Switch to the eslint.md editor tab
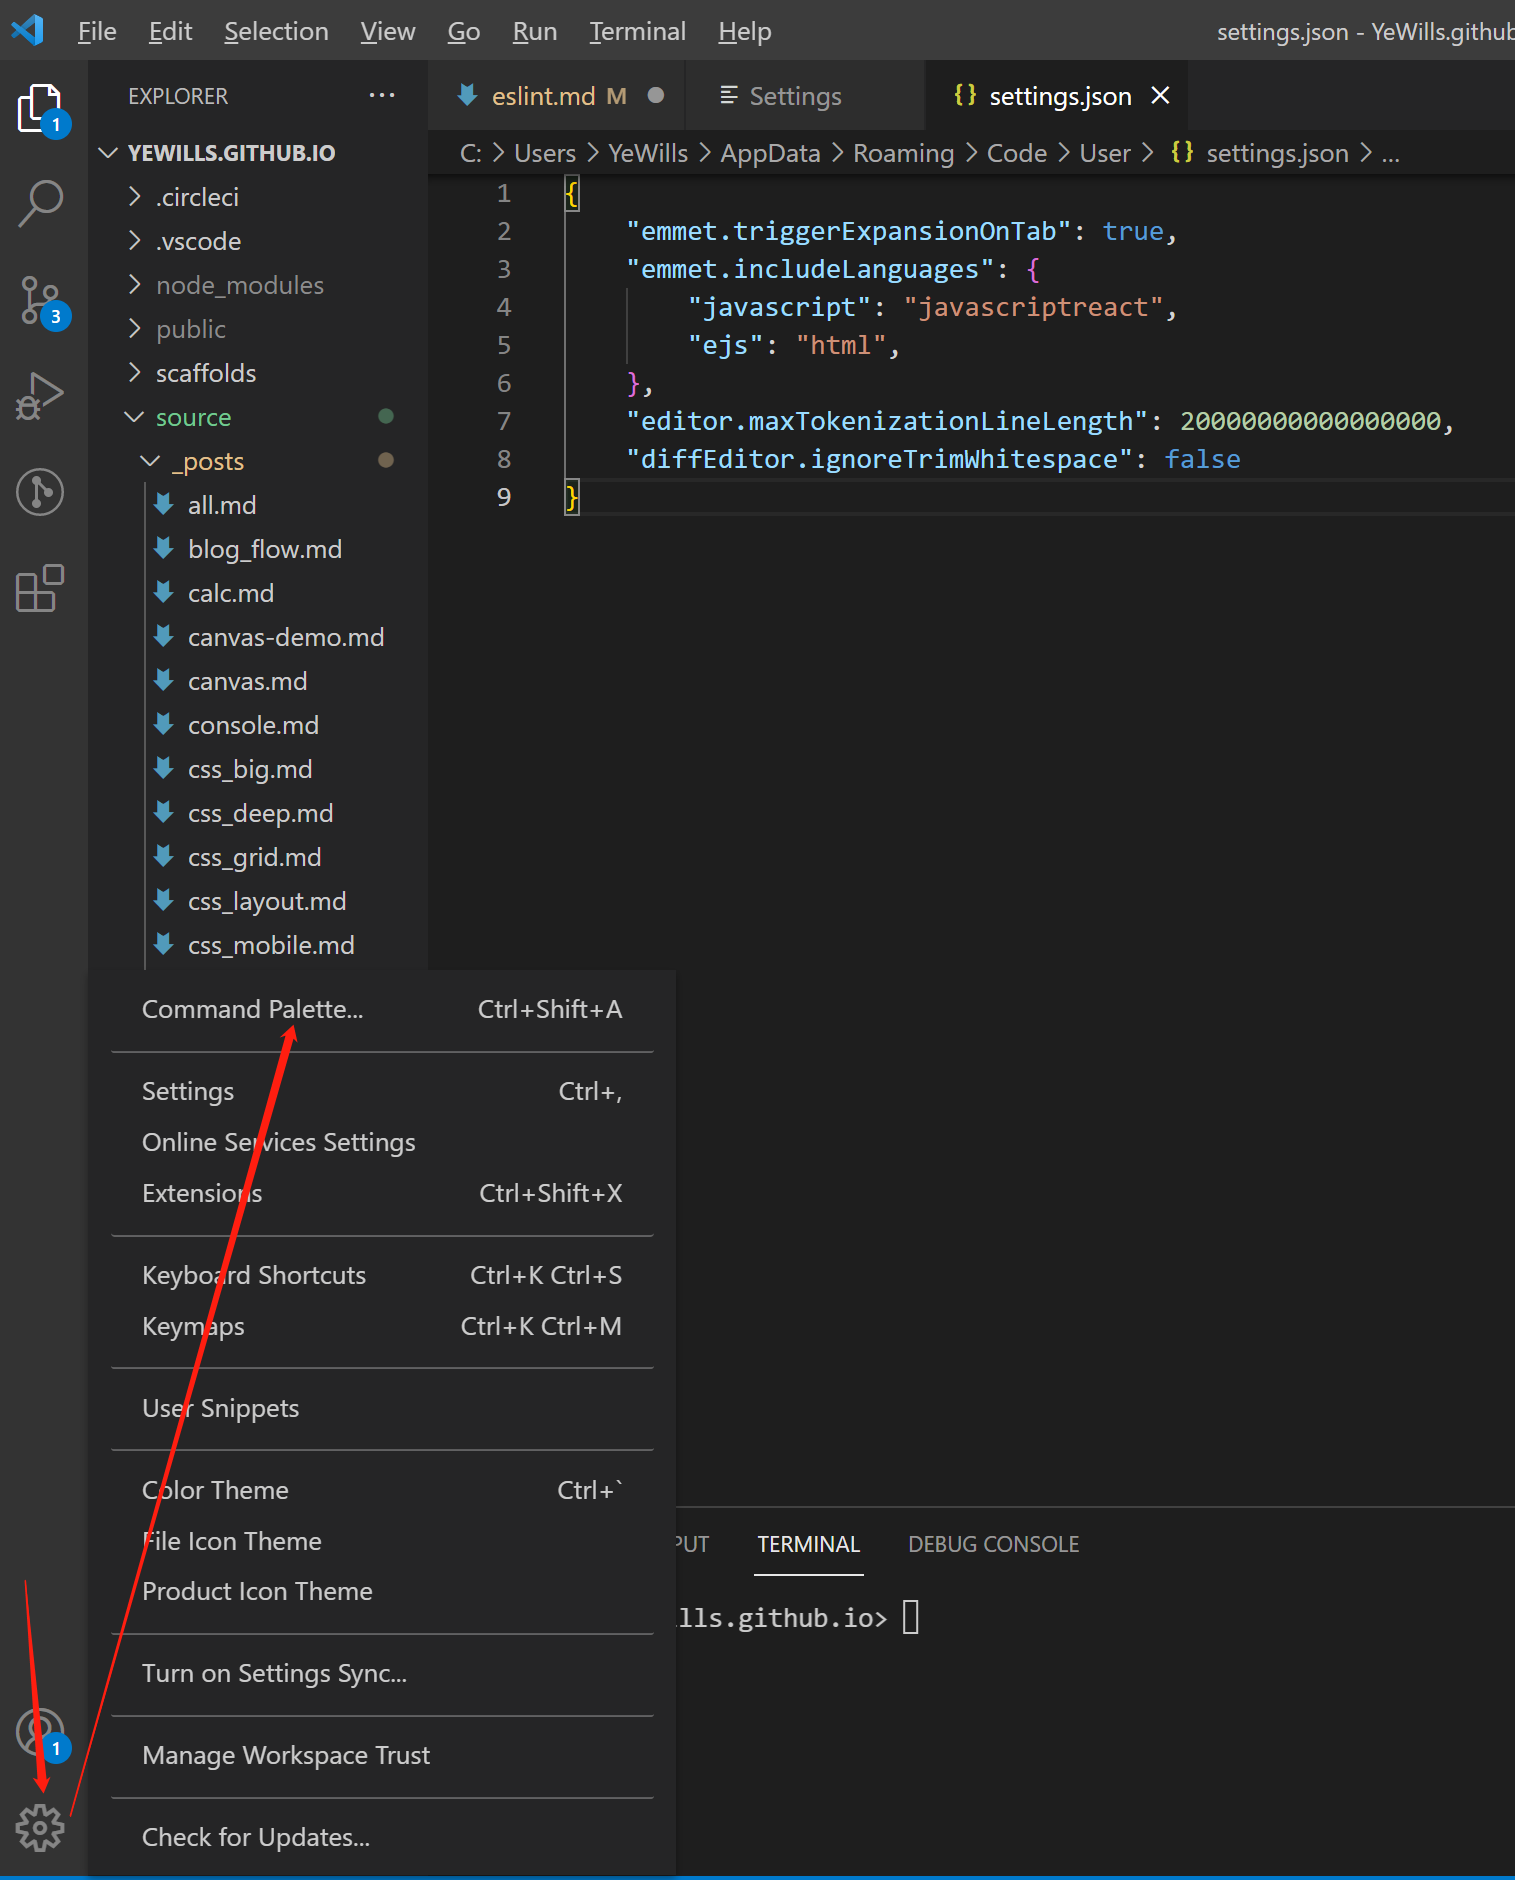 click(x=544, y=96)
